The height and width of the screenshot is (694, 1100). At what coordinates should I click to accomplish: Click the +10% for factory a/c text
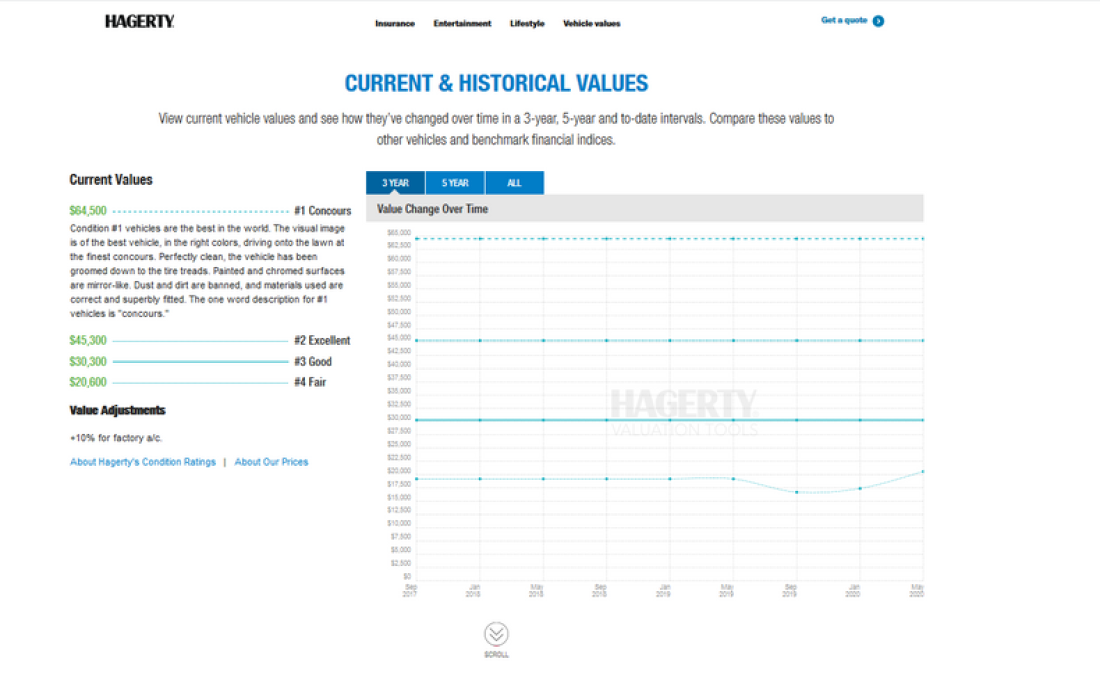tap(116, 438)
